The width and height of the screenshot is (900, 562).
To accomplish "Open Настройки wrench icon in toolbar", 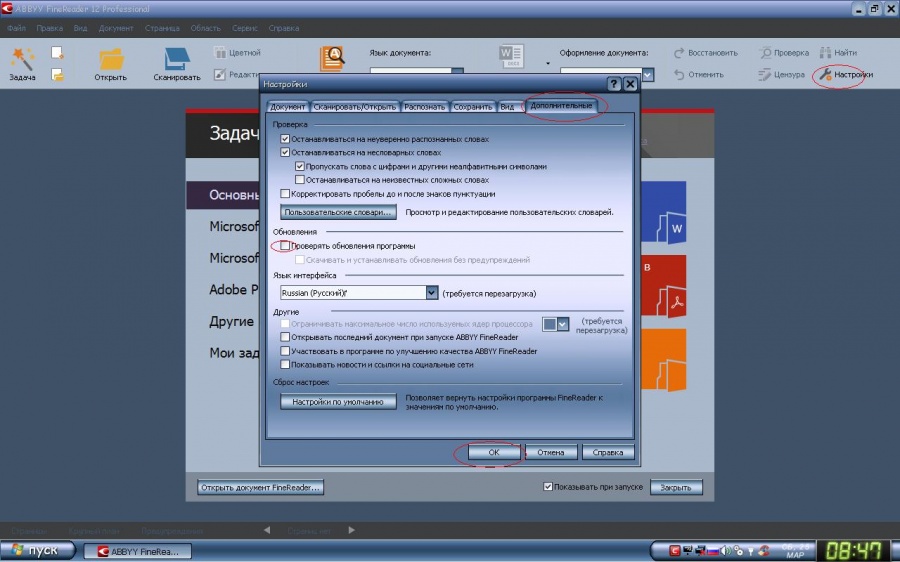I will coord(825,74).
